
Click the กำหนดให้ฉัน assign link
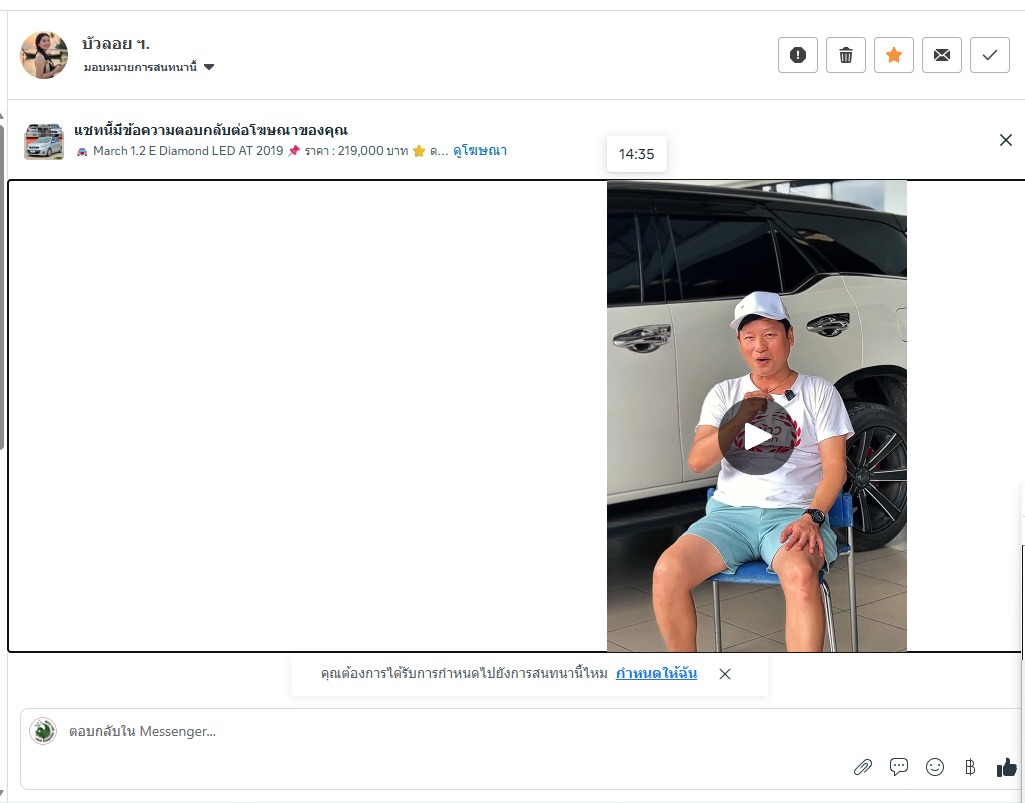coord(656,674)
